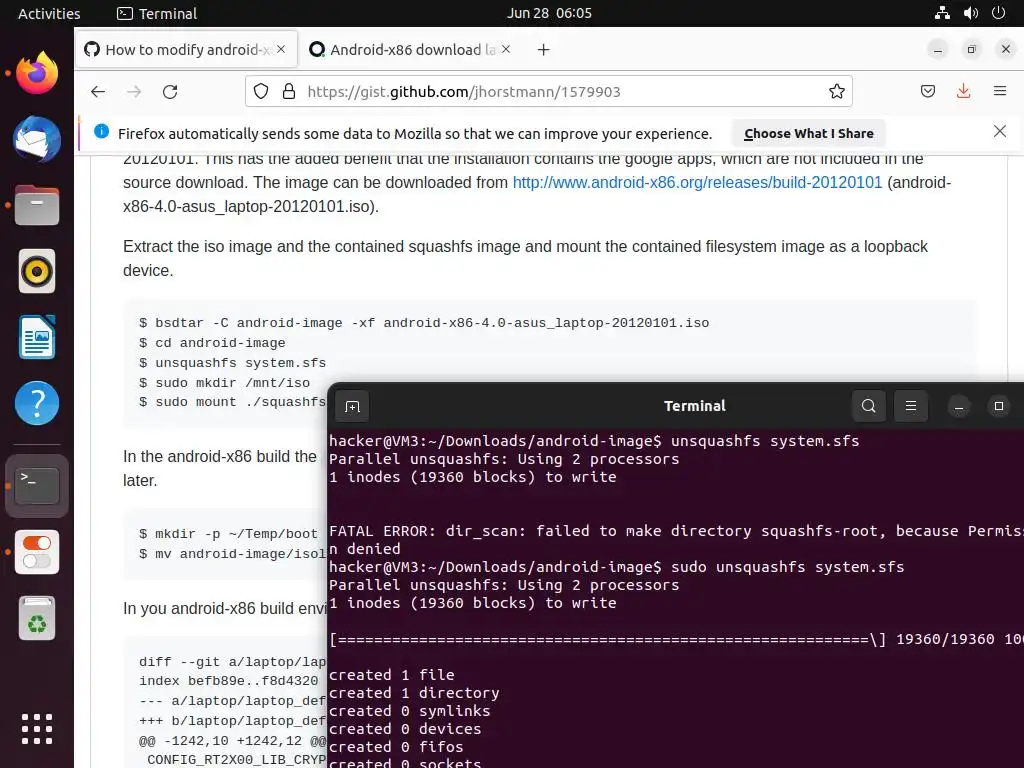Launch Thunderbird mail from the dock
The image size is (1024, 768).
click(37, 139)
